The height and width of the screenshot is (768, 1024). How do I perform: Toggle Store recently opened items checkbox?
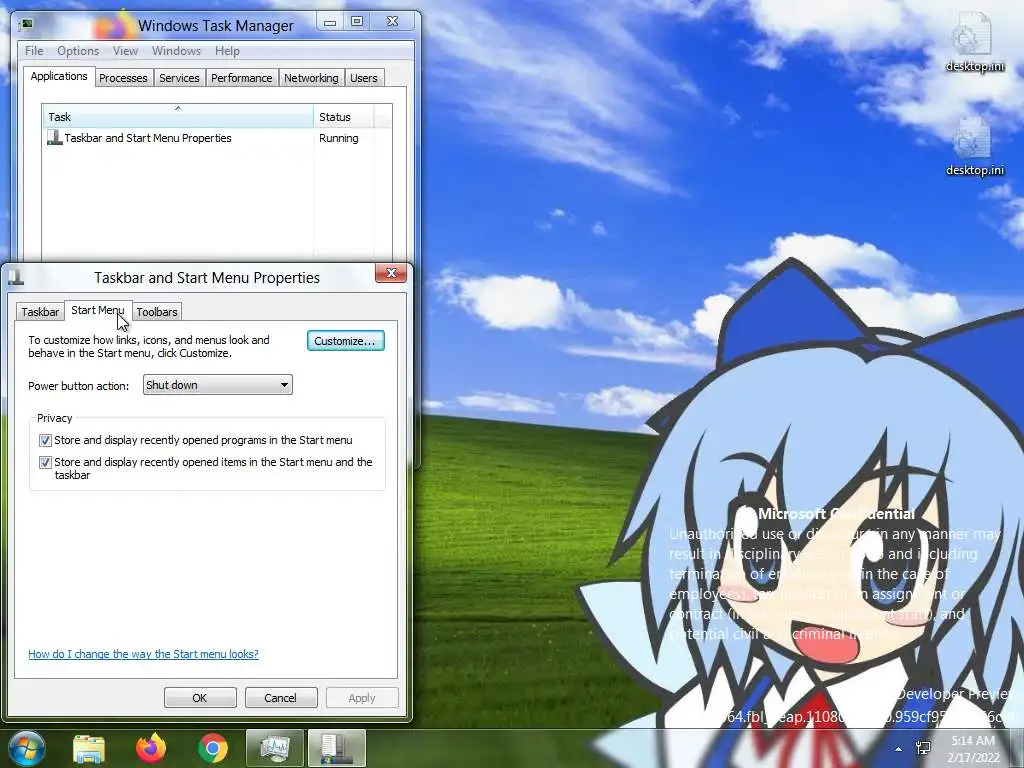click(x=45, y=462)
